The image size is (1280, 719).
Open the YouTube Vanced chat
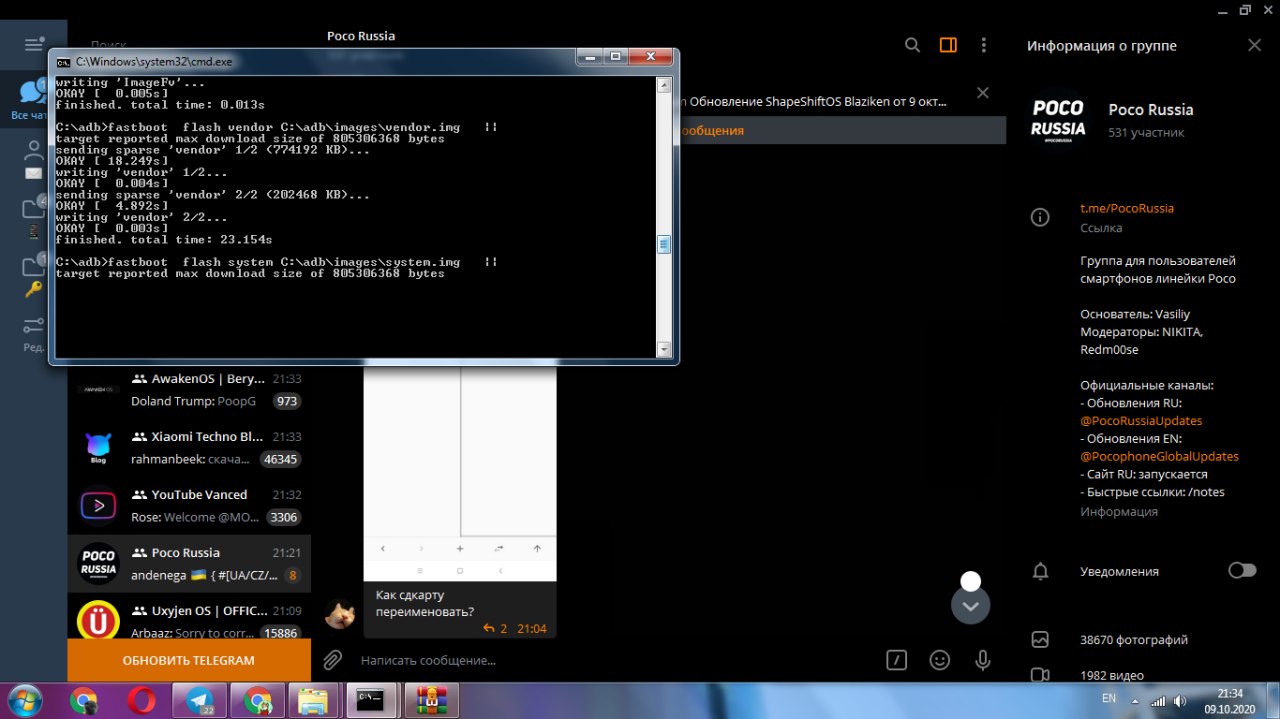[189, 506]
